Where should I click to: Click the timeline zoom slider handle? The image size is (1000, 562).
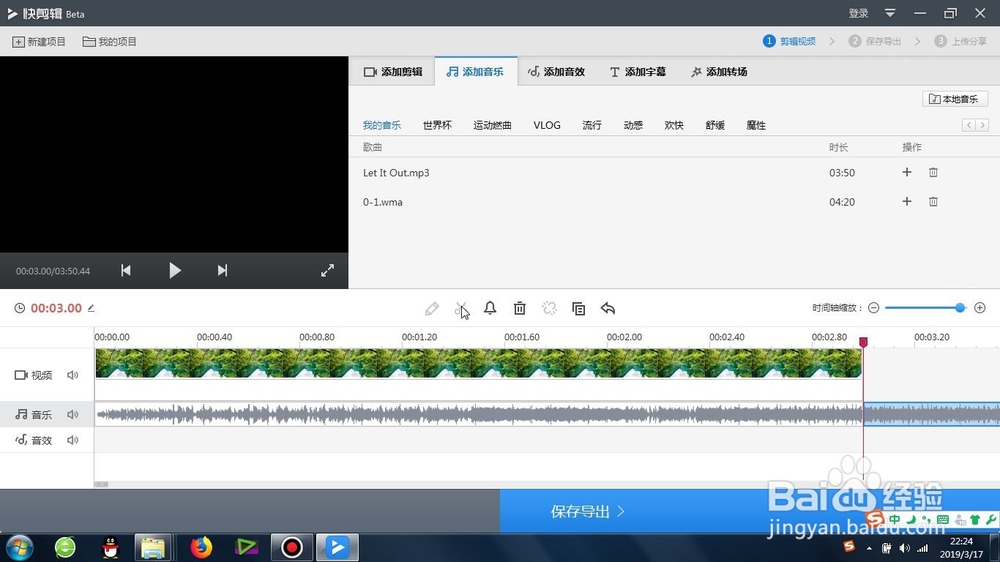point(960,308)
